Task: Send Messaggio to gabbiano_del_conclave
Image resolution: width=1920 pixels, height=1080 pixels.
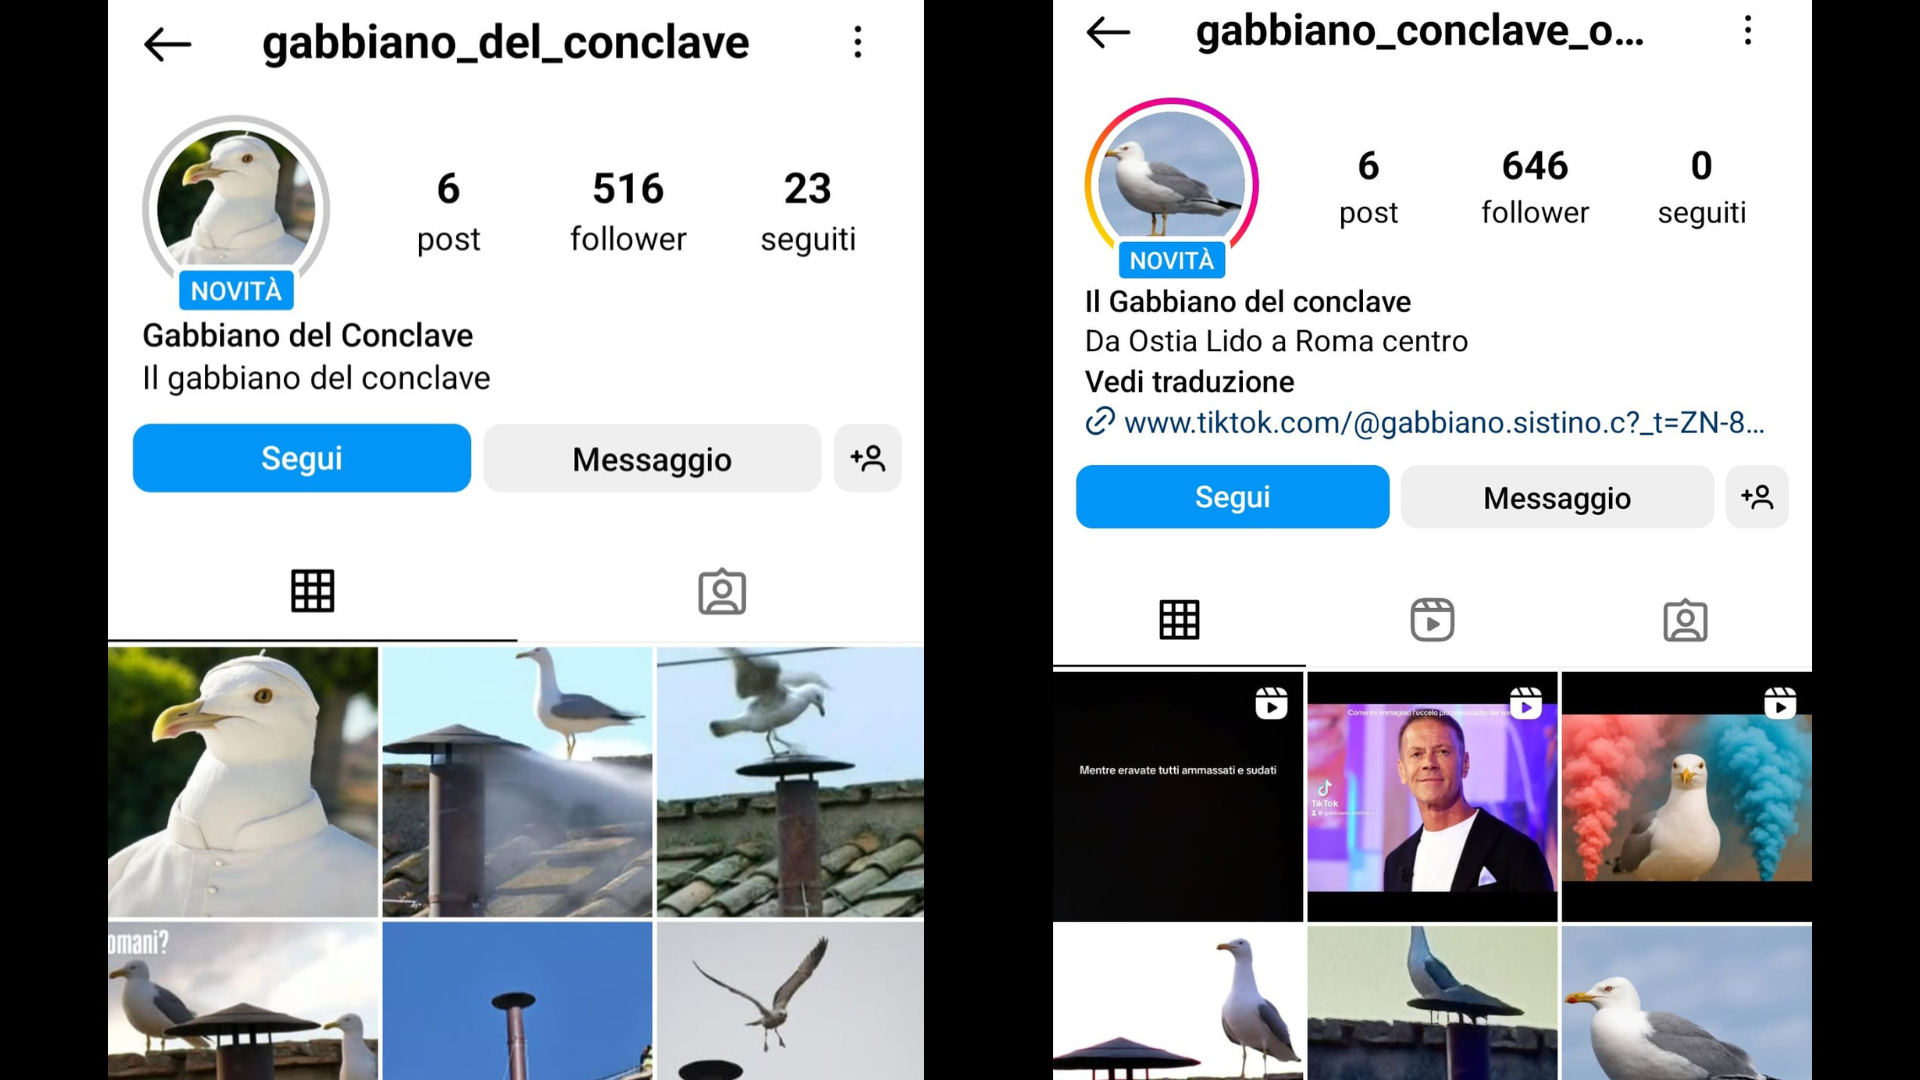Action: (652, 459)
